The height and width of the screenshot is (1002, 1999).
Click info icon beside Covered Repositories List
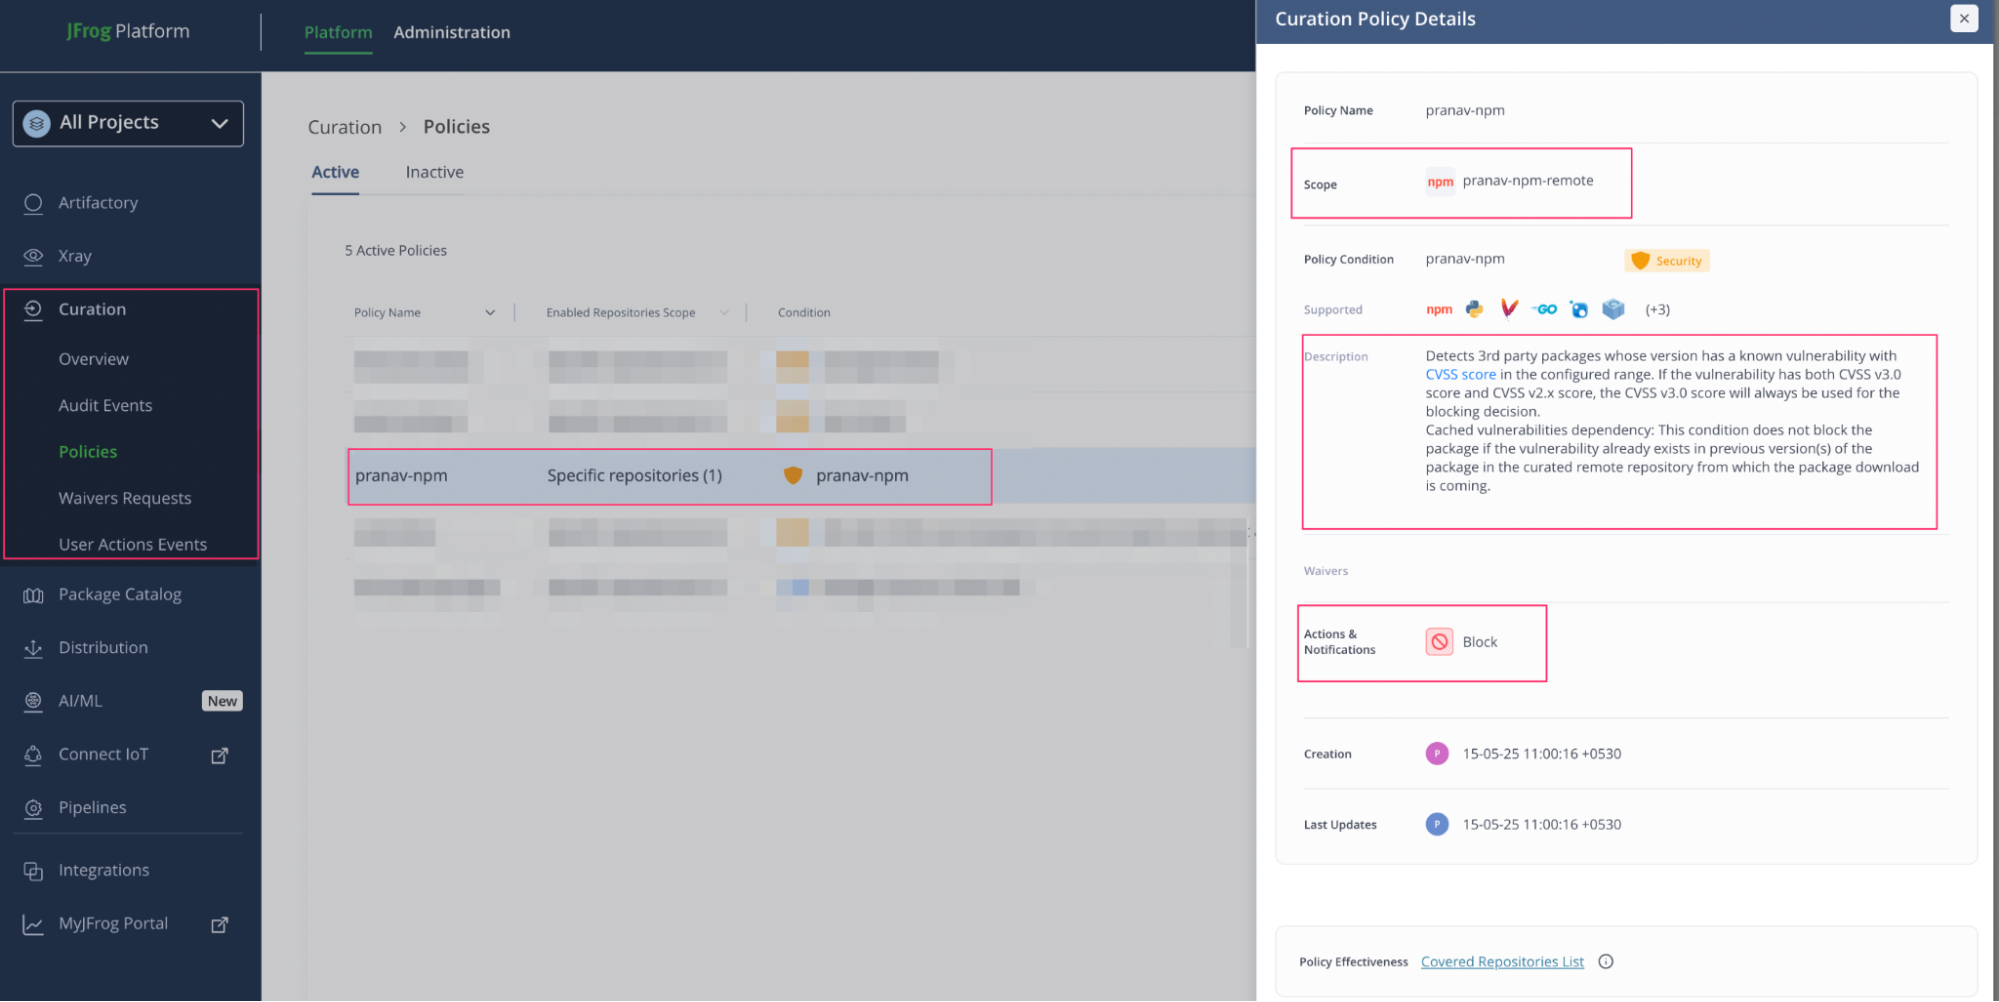click(1605, 962)
